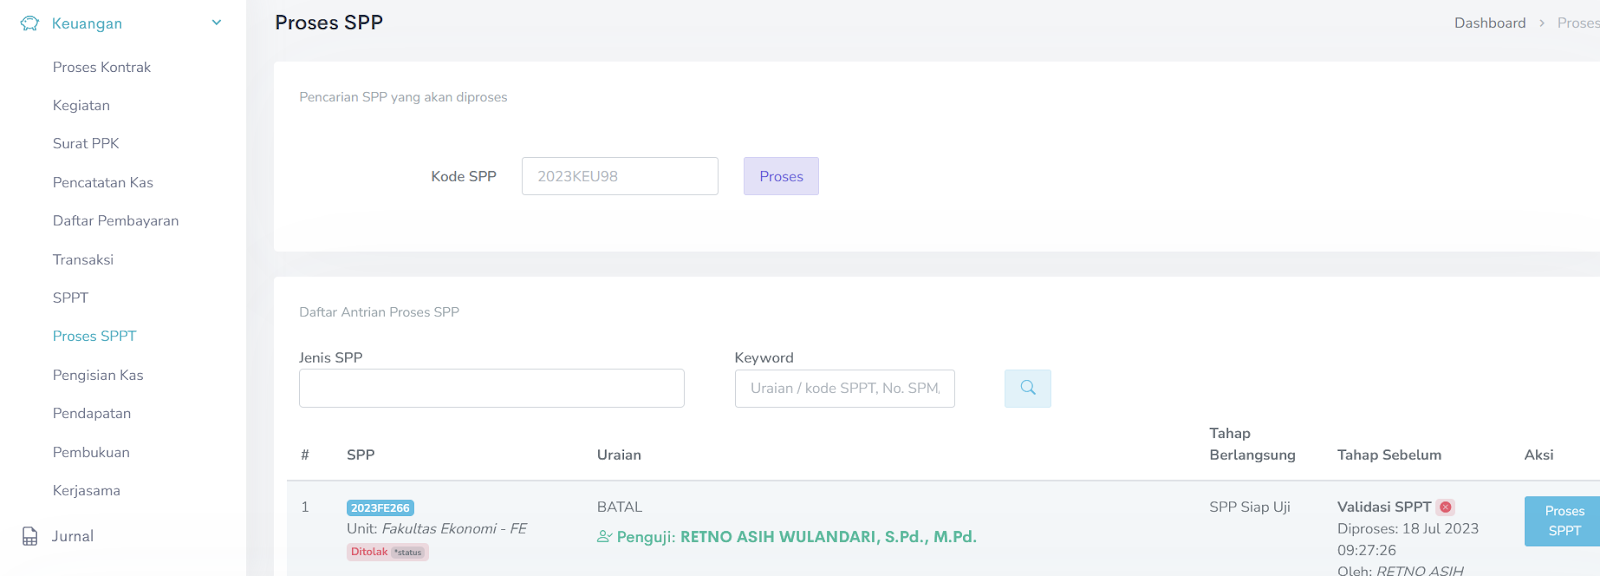Select Pencatatan Kas menu item
1600x576 pixels.
pos(103,182)
